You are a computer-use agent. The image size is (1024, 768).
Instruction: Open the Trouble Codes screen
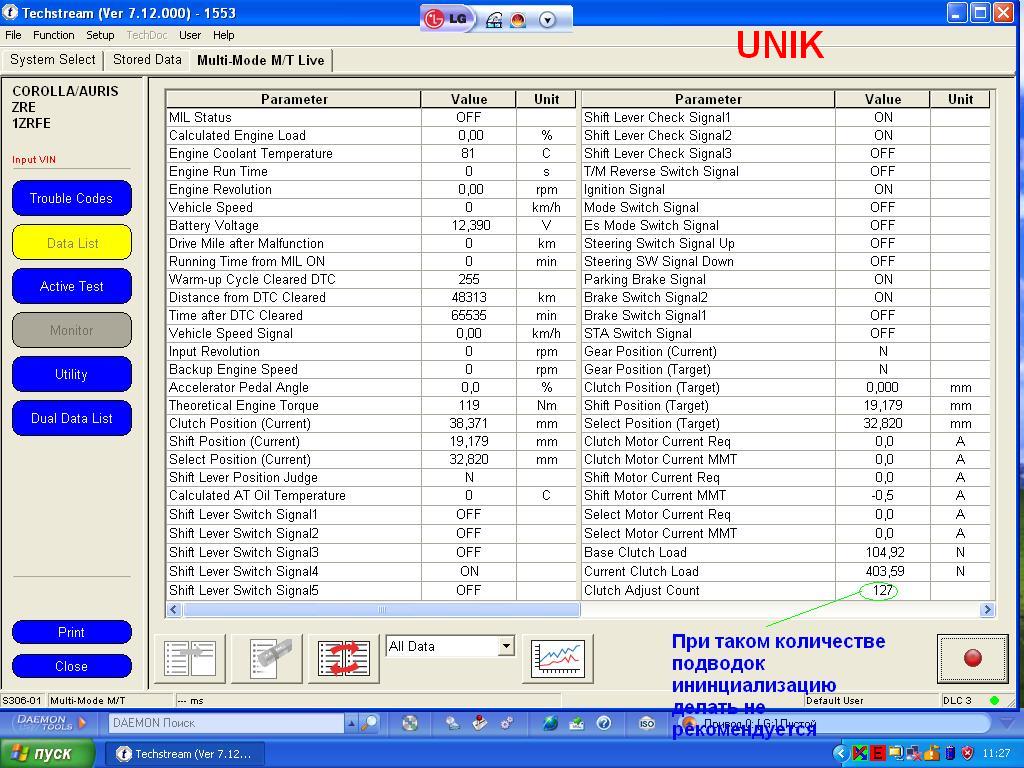(x=72, y=199)
